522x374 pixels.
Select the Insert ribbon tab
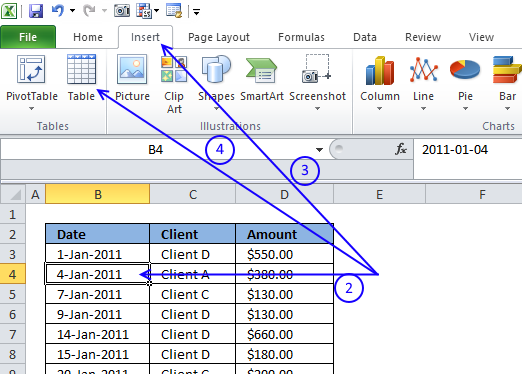click(x=145, y=37)
